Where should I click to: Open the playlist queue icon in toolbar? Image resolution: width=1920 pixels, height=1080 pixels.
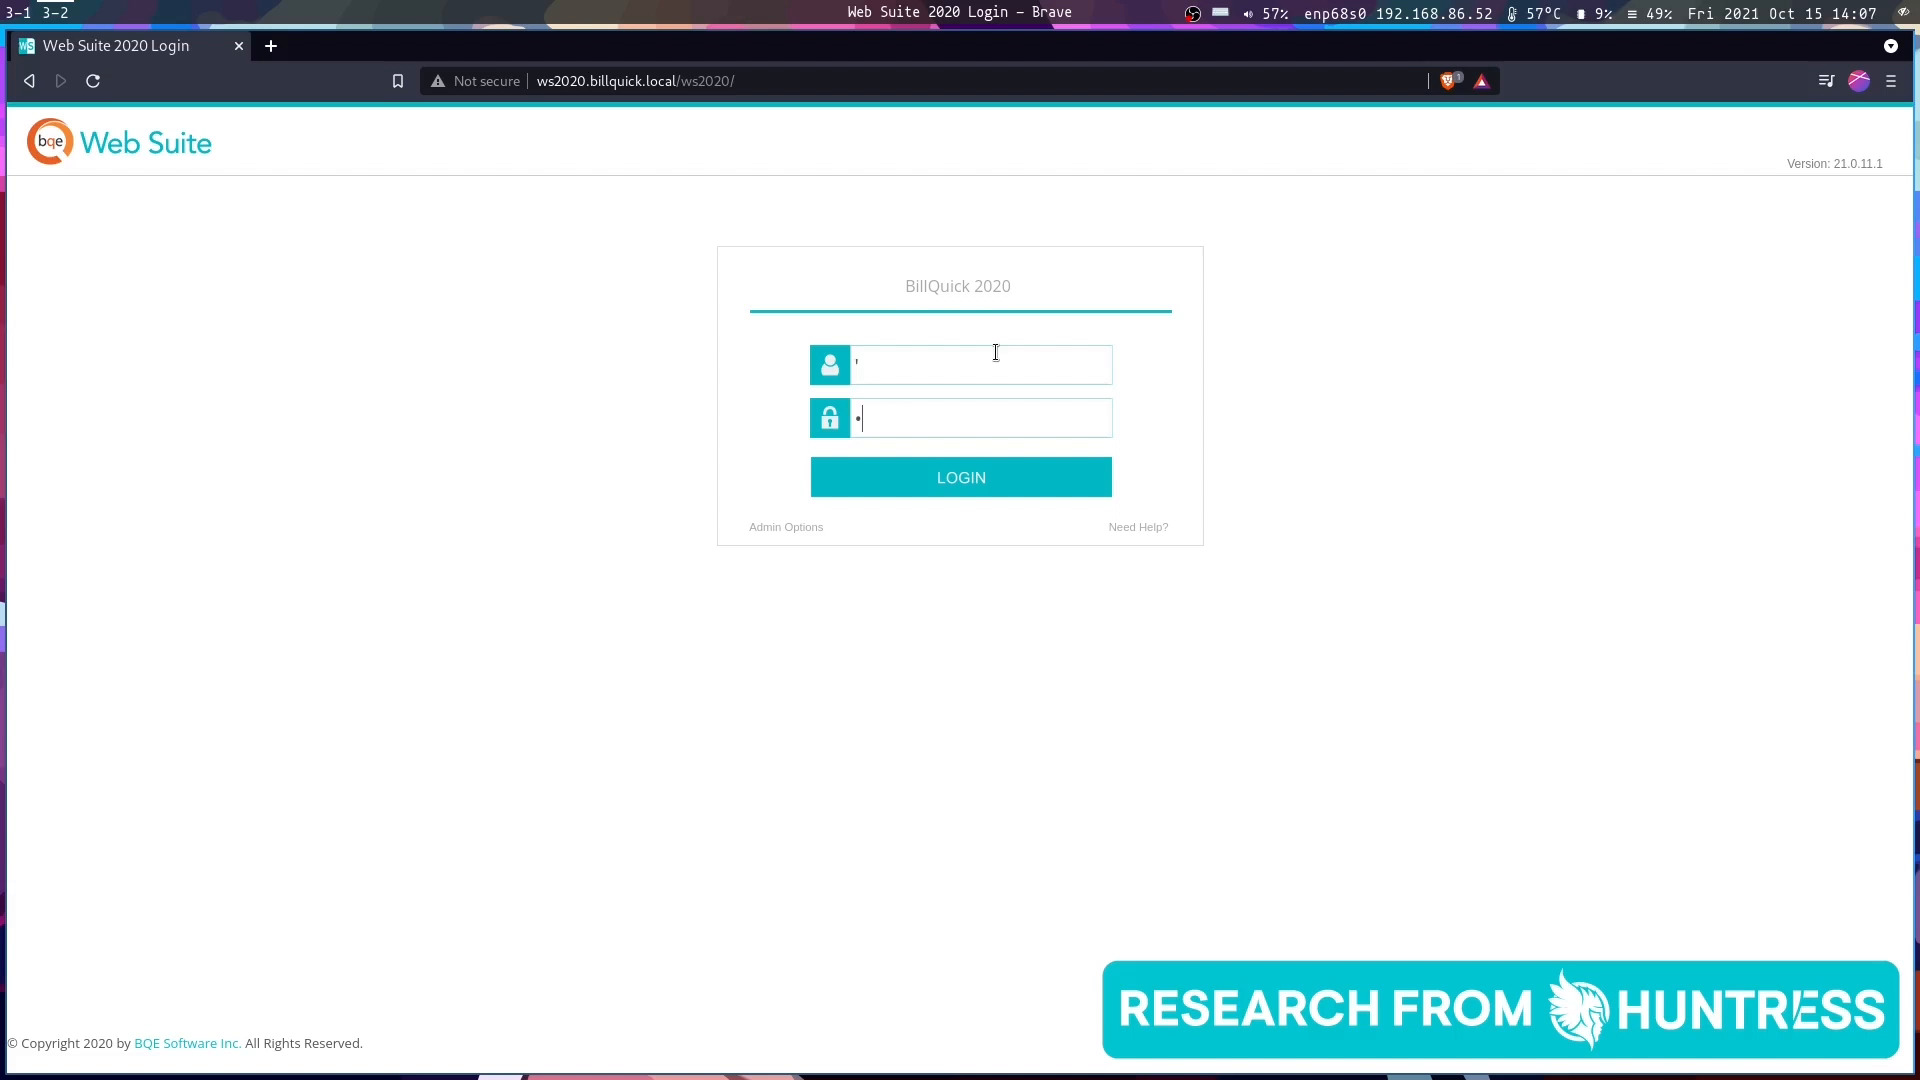click(x=1826, y=81)
